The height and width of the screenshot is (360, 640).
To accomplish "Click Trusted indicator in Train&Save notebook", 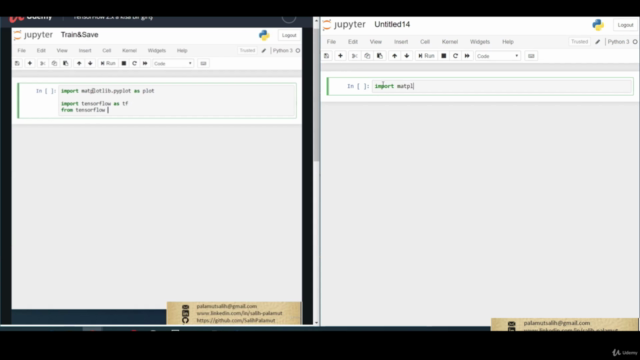I will click(247, 51).
